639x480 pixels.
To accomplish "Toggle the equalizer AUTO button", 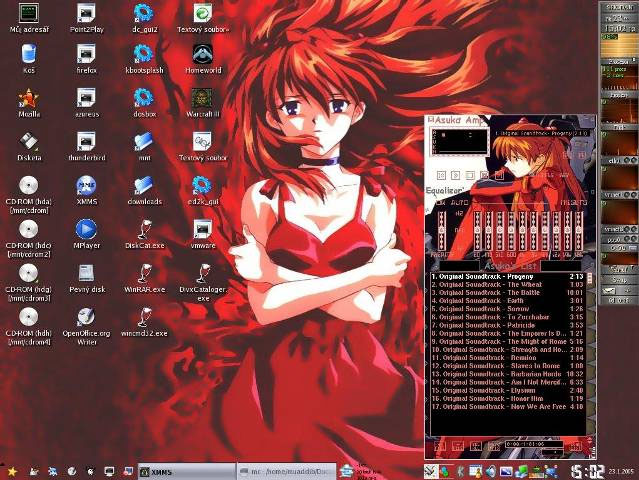I will 459,203.
